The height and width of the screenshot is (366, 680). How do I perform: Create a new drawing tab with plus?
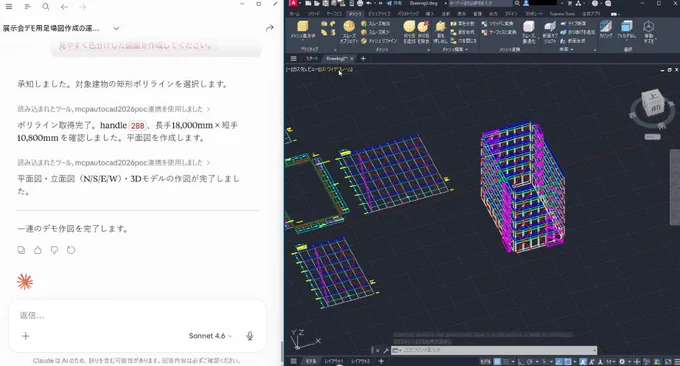pyautogui.click(x=363, y=58)
